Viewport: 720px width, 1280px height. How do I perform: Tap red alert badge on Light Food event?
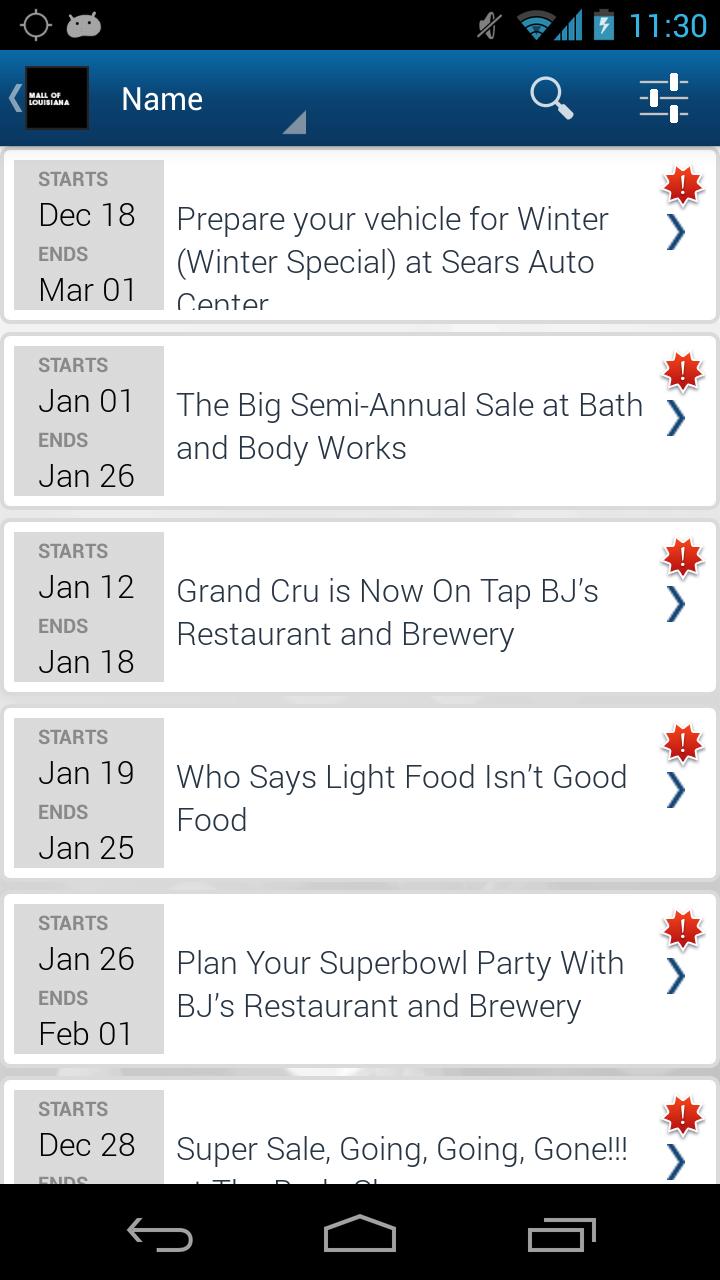(683, 744)
